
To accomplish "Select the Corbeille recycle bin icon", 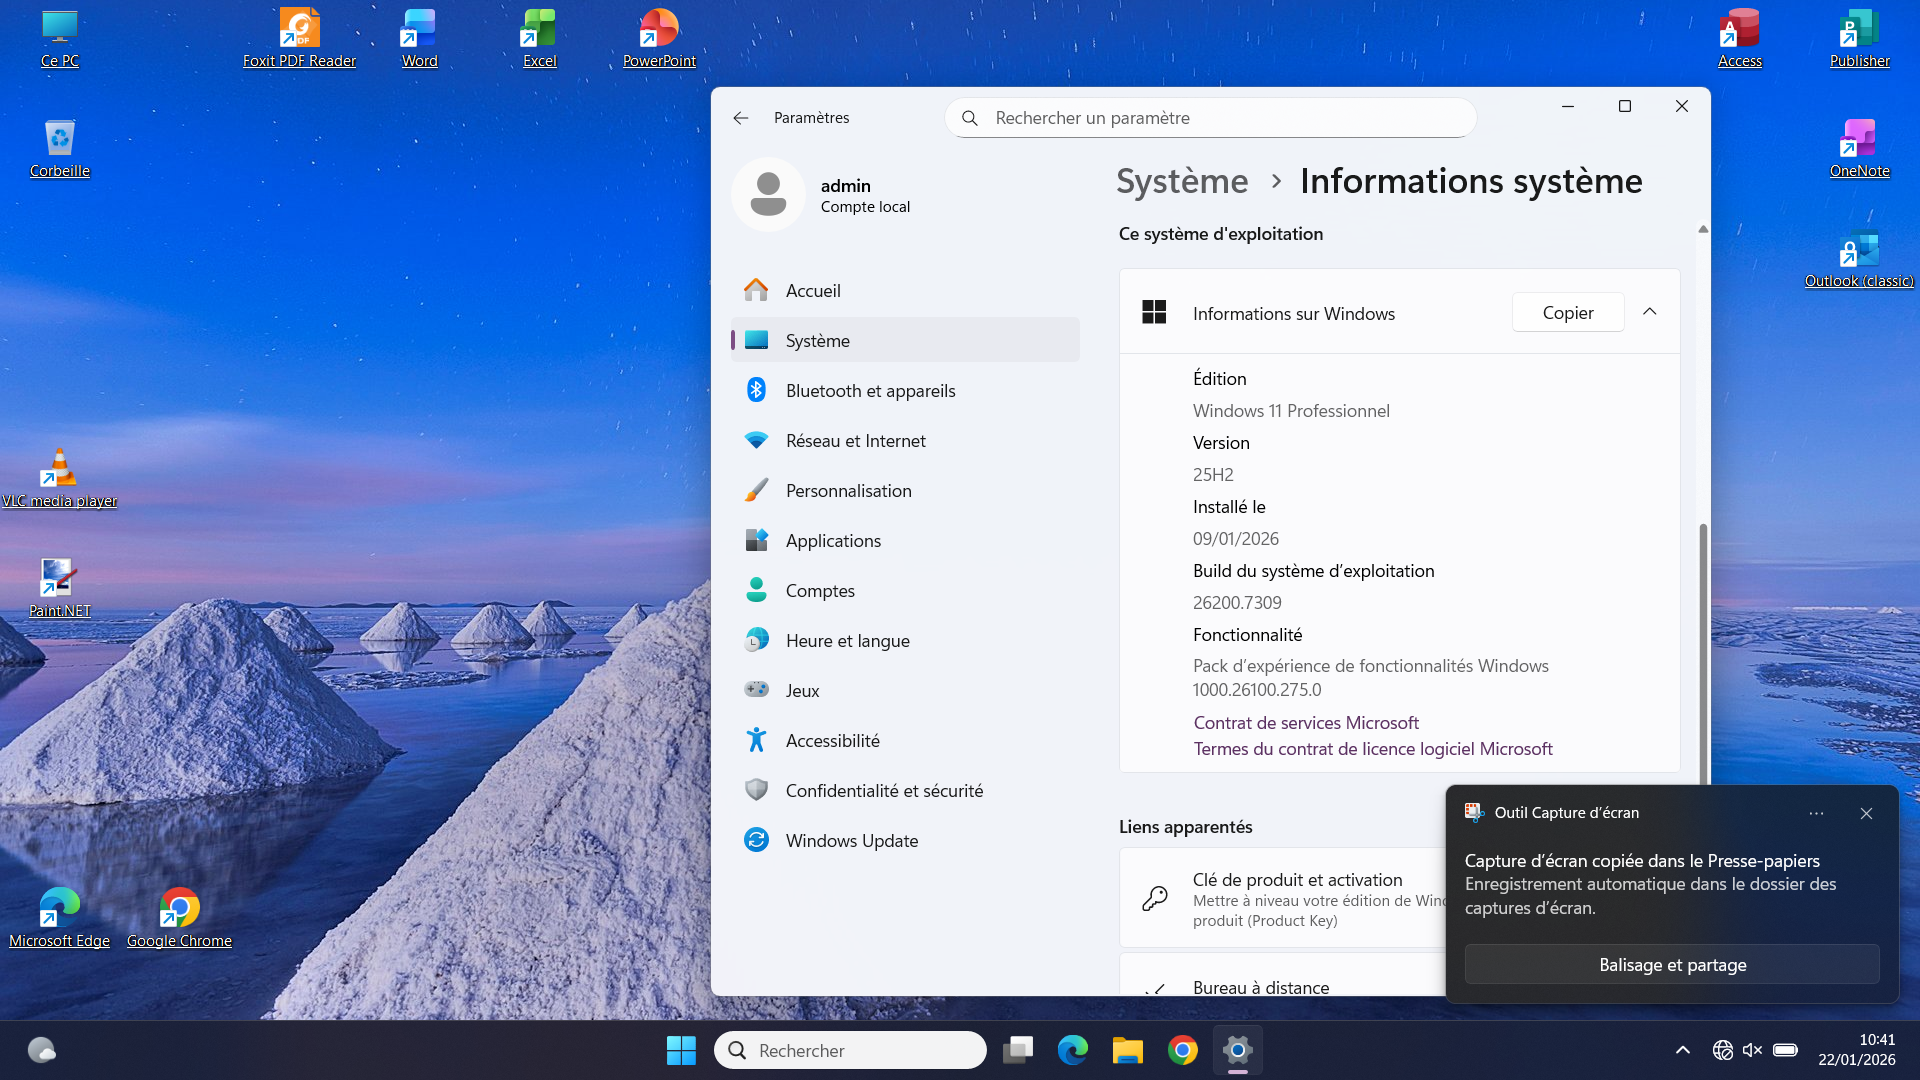I will tap(60, 149).
